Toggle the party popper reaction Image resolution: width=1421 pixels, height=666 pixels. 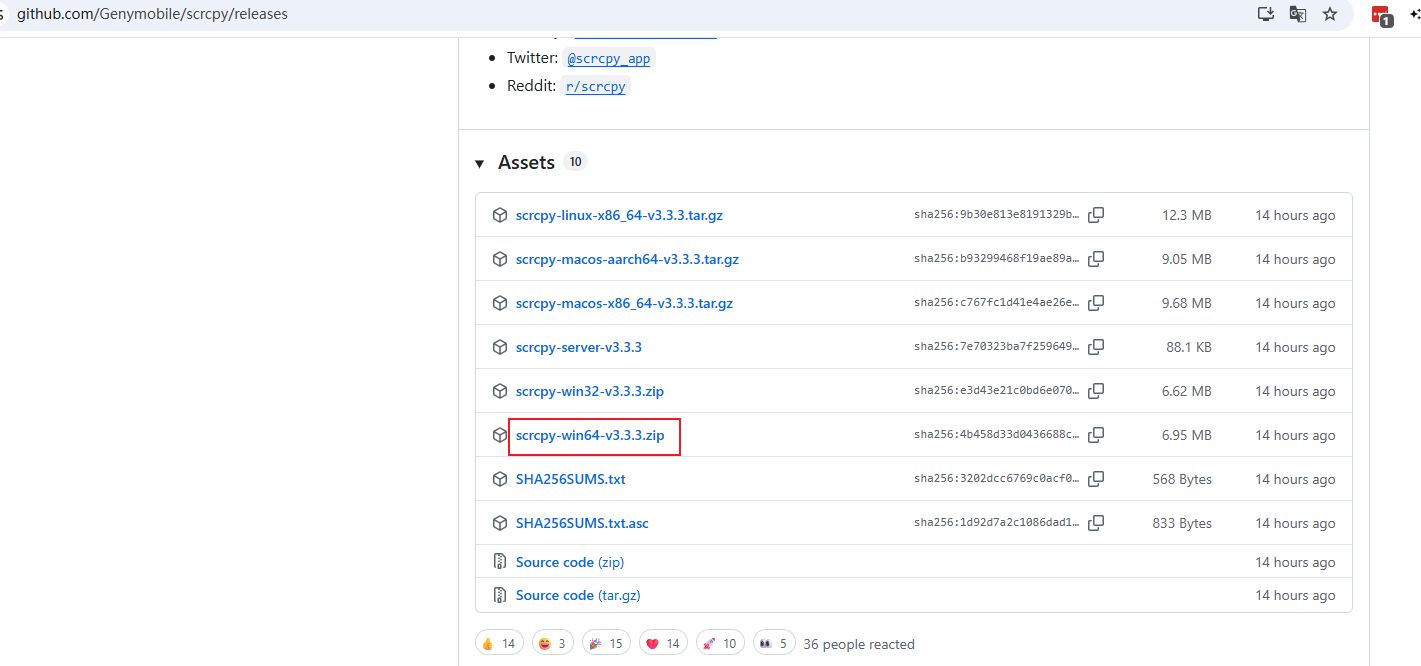coord(606,643)
